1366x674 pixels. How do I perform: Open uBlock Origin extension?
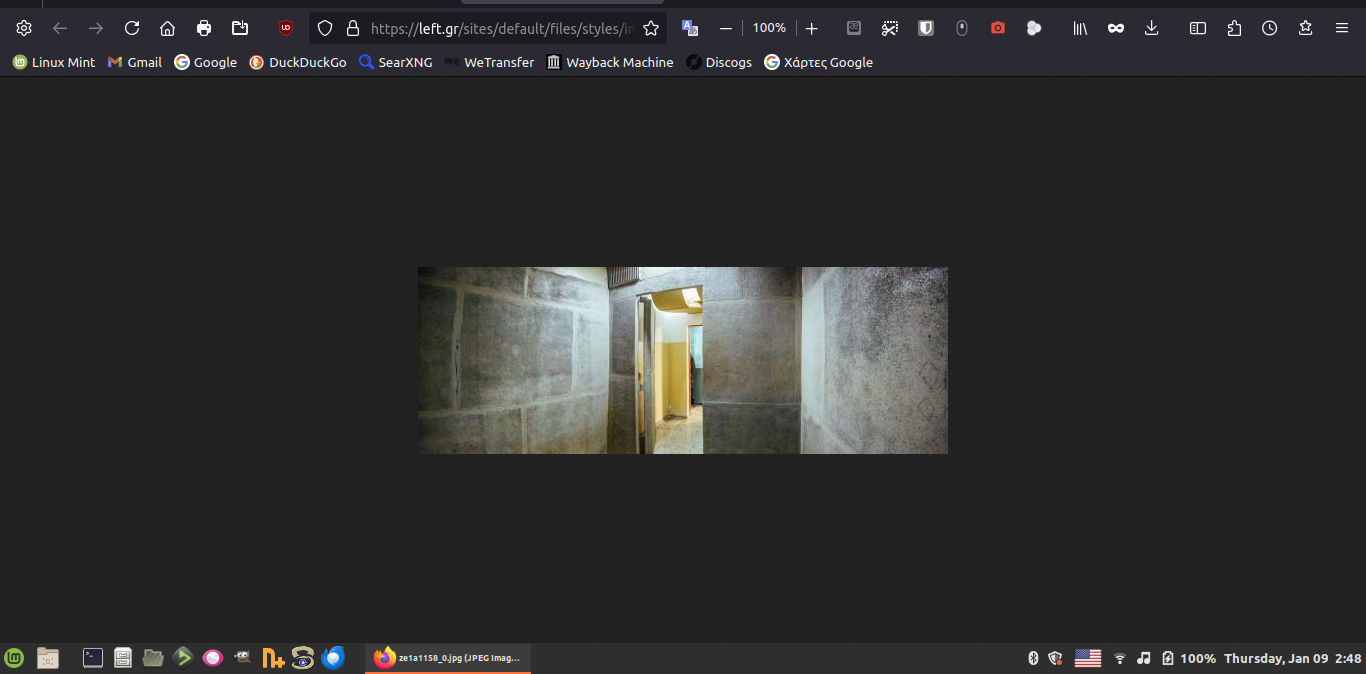(286, 28)
